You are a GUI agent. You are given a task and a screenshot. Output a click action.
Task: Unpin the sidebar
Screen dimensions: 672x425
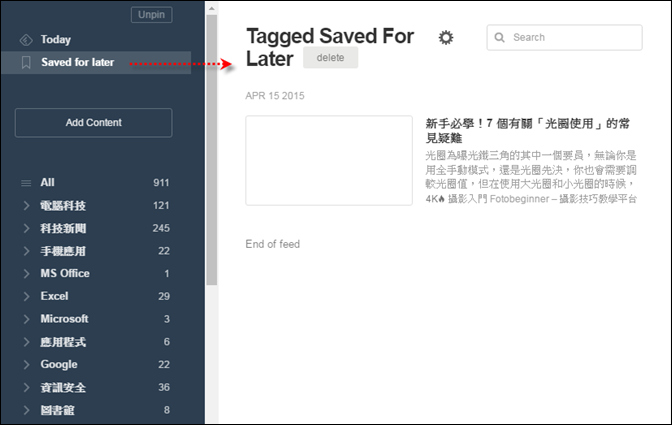coord(152,15)
